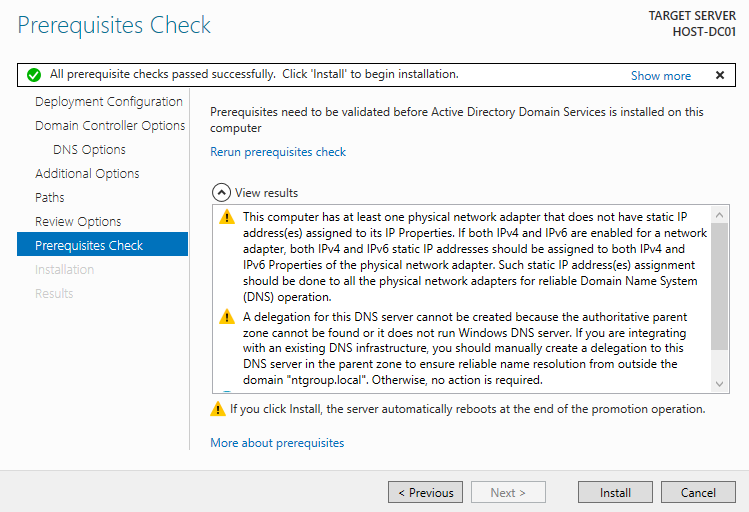This screenshot has height=512, width=749.
Task: Select Paths in wizard sidebar
Action: [50, 198]
